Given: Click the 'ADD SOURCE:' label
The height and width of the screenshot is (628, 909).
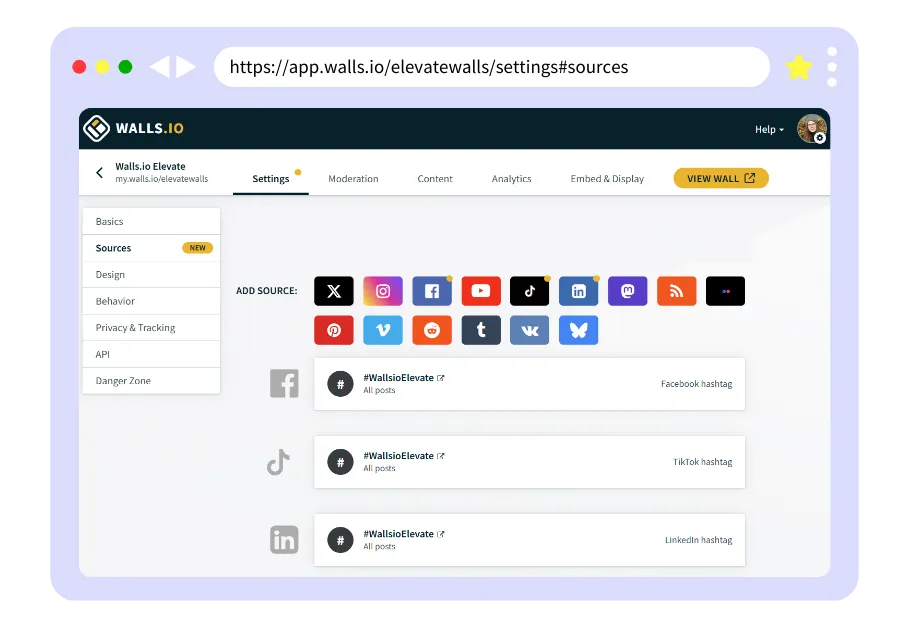Looking at the screenshot, I should (267, 291).
